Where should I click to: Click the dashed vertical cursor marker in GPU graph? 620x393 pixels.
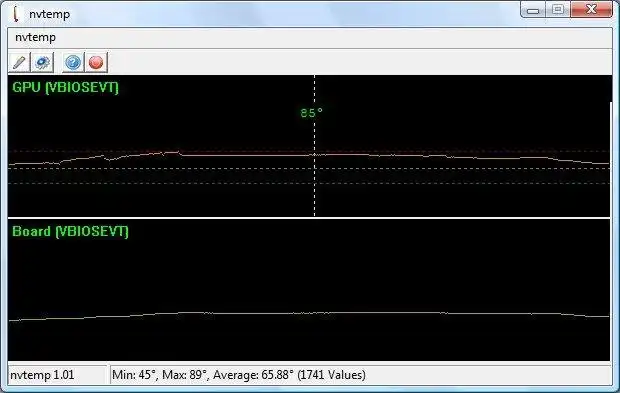[x=315, y=145]
